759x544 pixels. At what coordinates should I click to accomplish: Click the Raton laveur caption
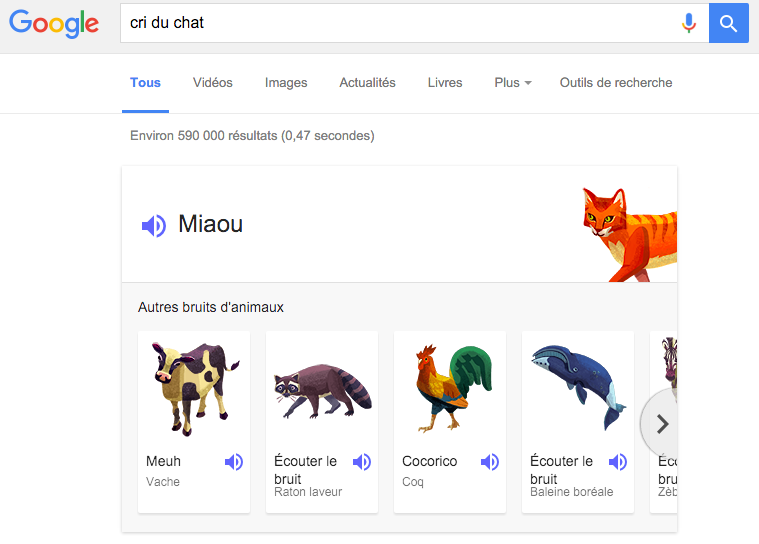pyautogui.click(x=308, y=492)
